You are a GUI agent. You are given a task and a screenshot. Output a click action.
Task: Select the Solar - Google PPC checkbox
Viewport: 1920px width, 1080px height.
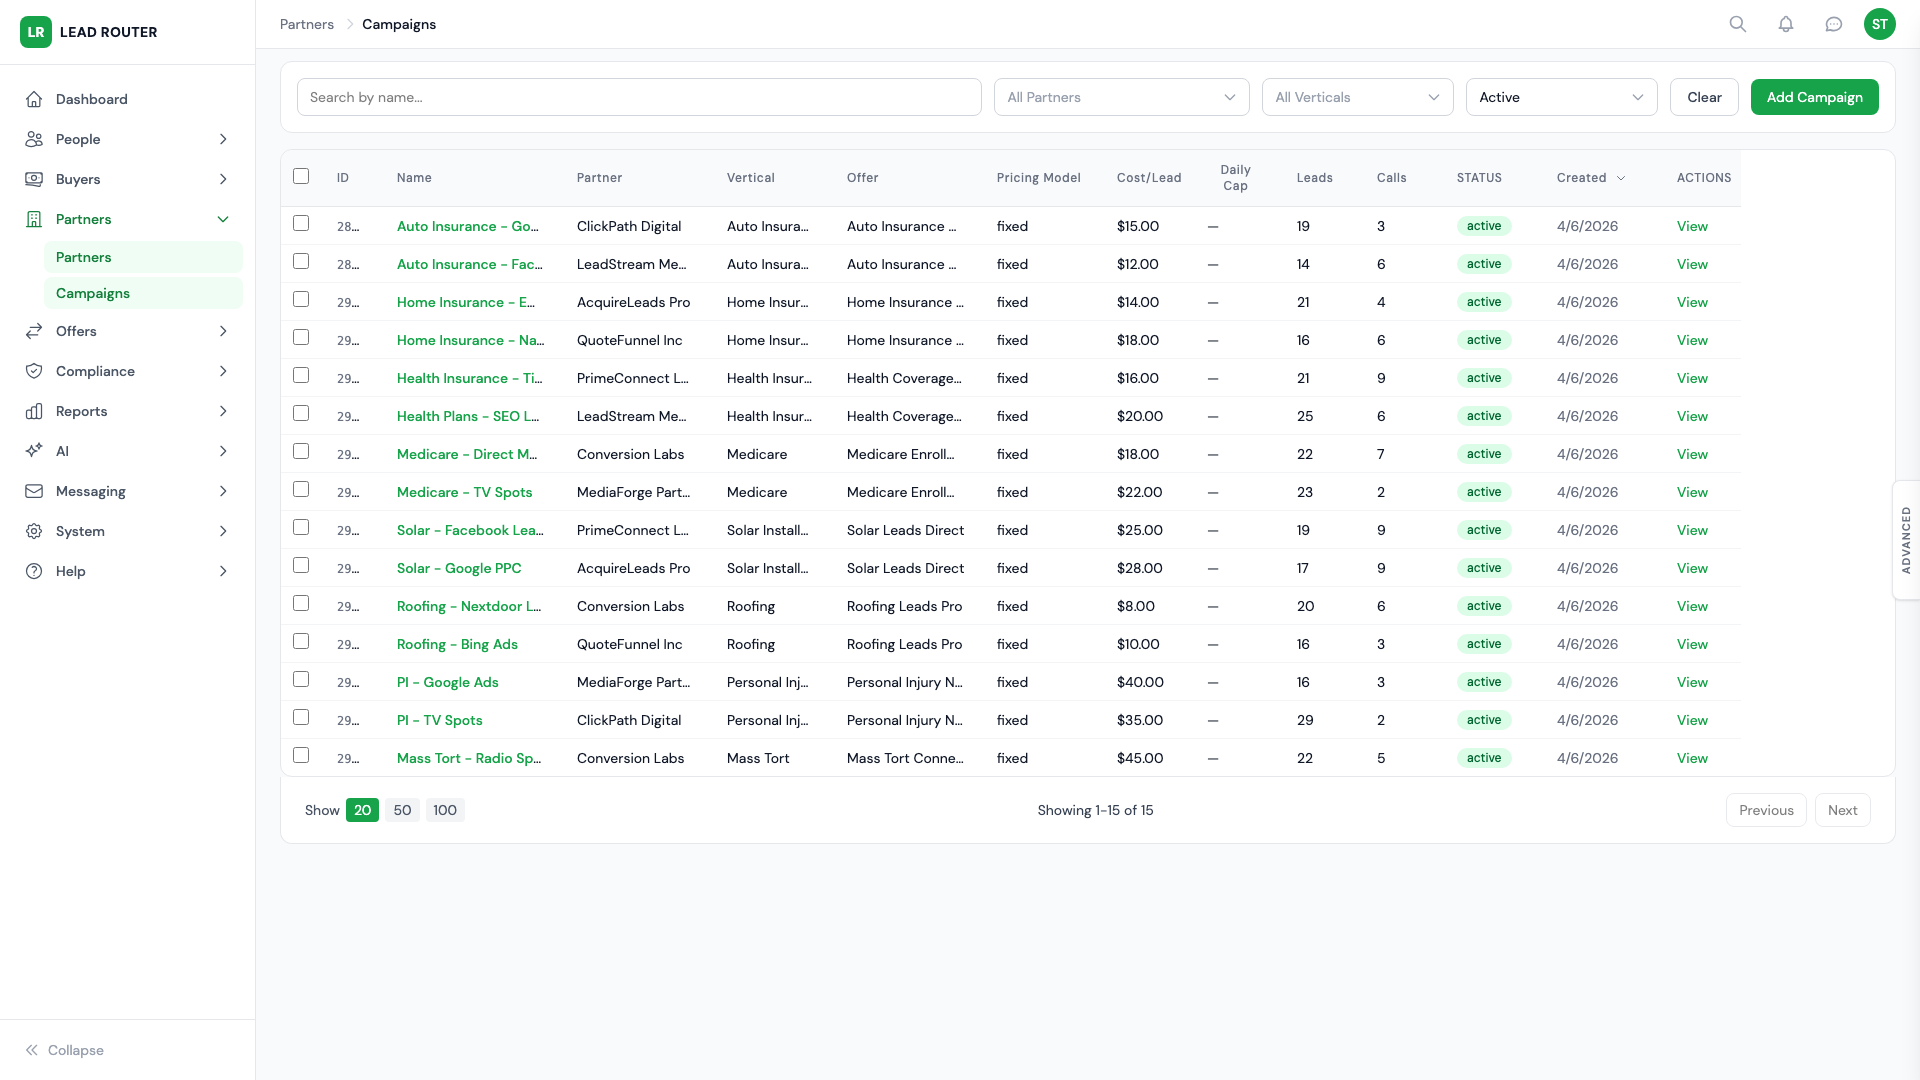click(301, 565)
